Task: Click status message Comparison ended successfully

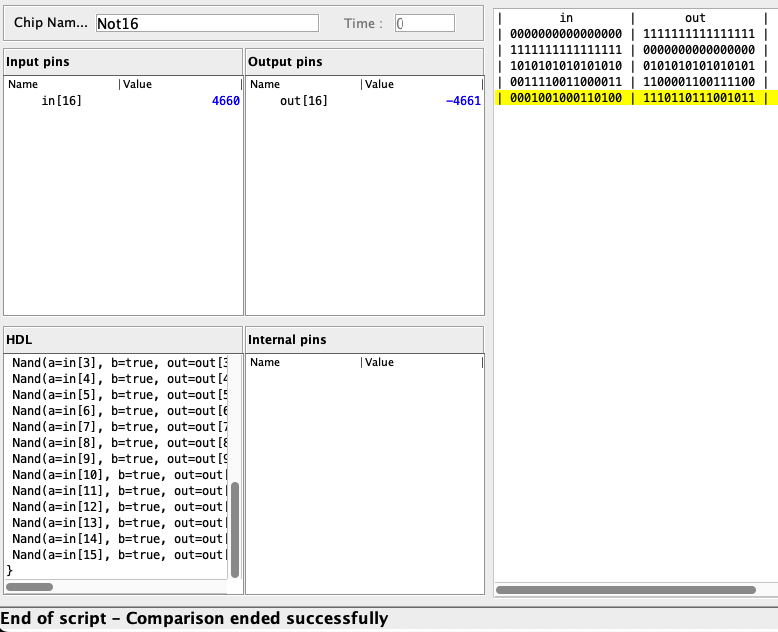Action: point(257,618)
